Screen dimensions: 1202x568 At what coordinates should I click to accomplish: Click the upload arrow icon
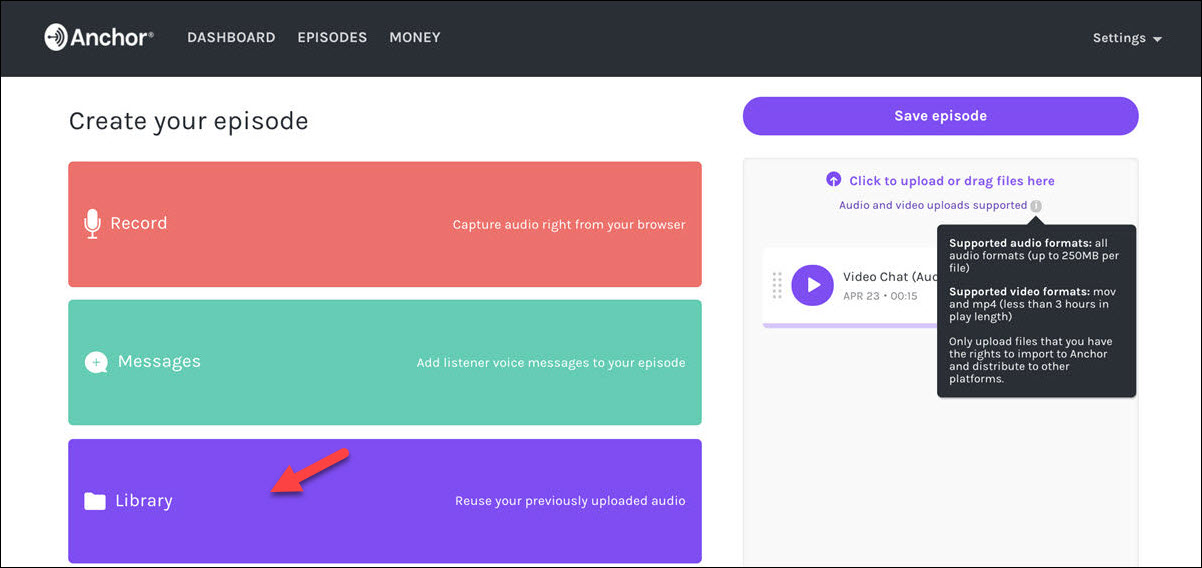833,180
